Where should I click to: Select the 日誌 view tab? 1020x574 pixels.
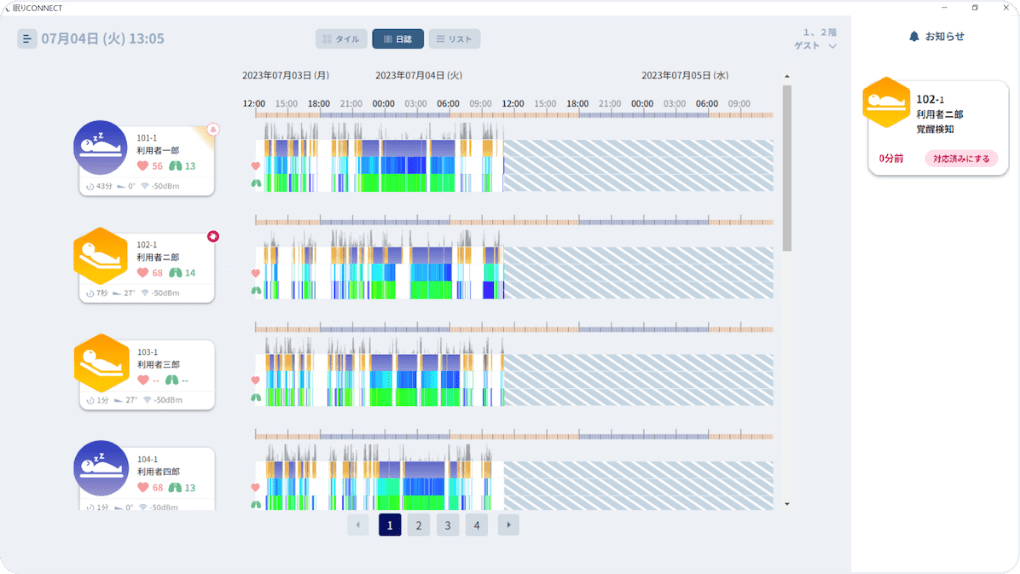pos(397,39)
